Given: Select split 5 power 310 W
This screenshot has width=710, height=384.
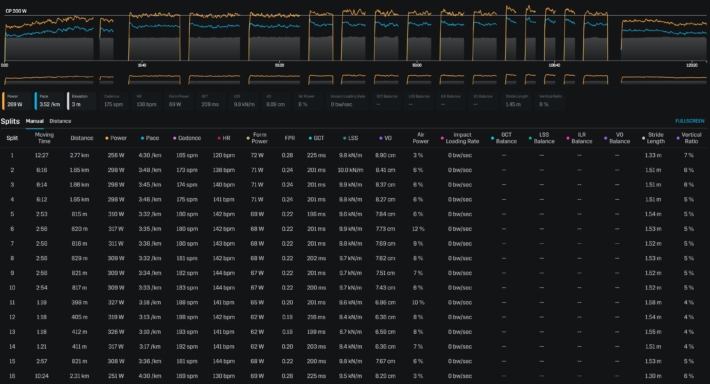Looking at the screenshot, I should (x=116, y=214).
